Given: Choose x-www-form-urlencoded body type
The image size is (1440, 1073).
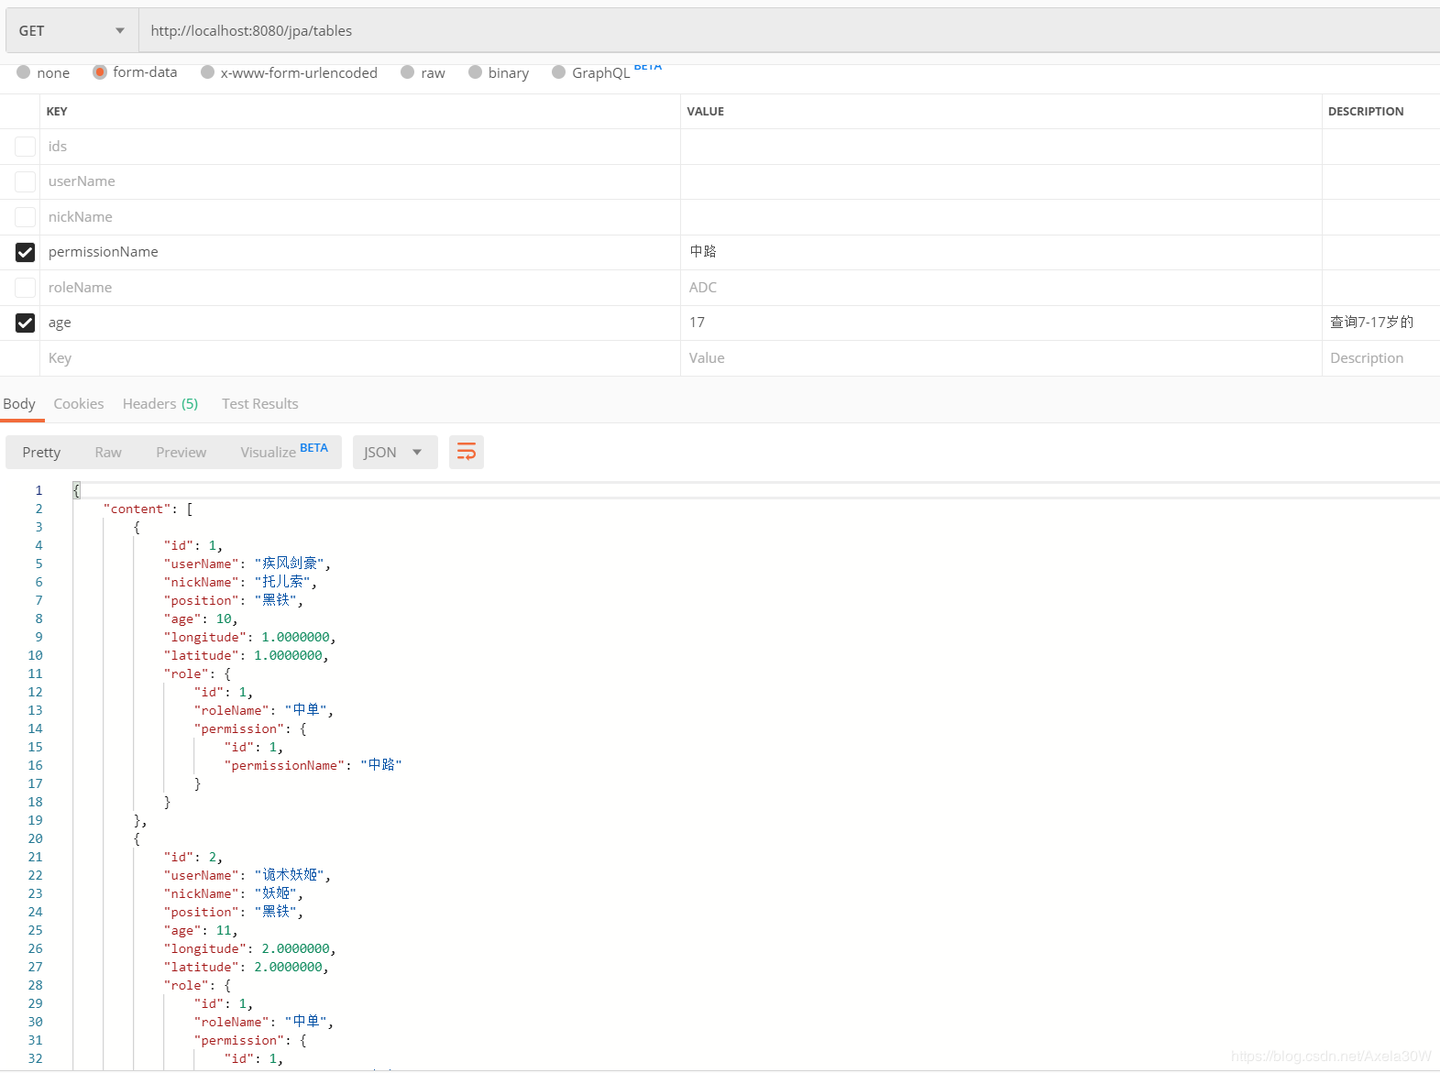Looking at the screenshot, I should [x=208, y=72].
